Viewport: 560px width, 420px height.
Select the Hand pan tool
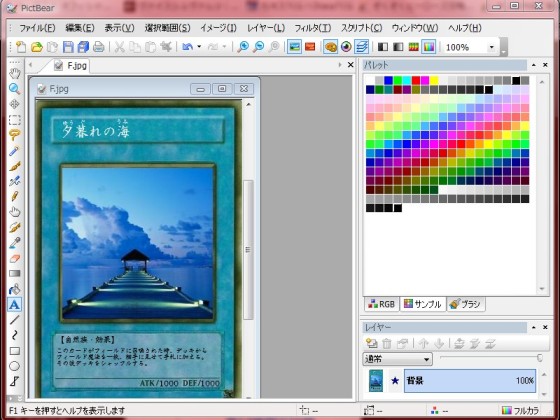point(14,74)
